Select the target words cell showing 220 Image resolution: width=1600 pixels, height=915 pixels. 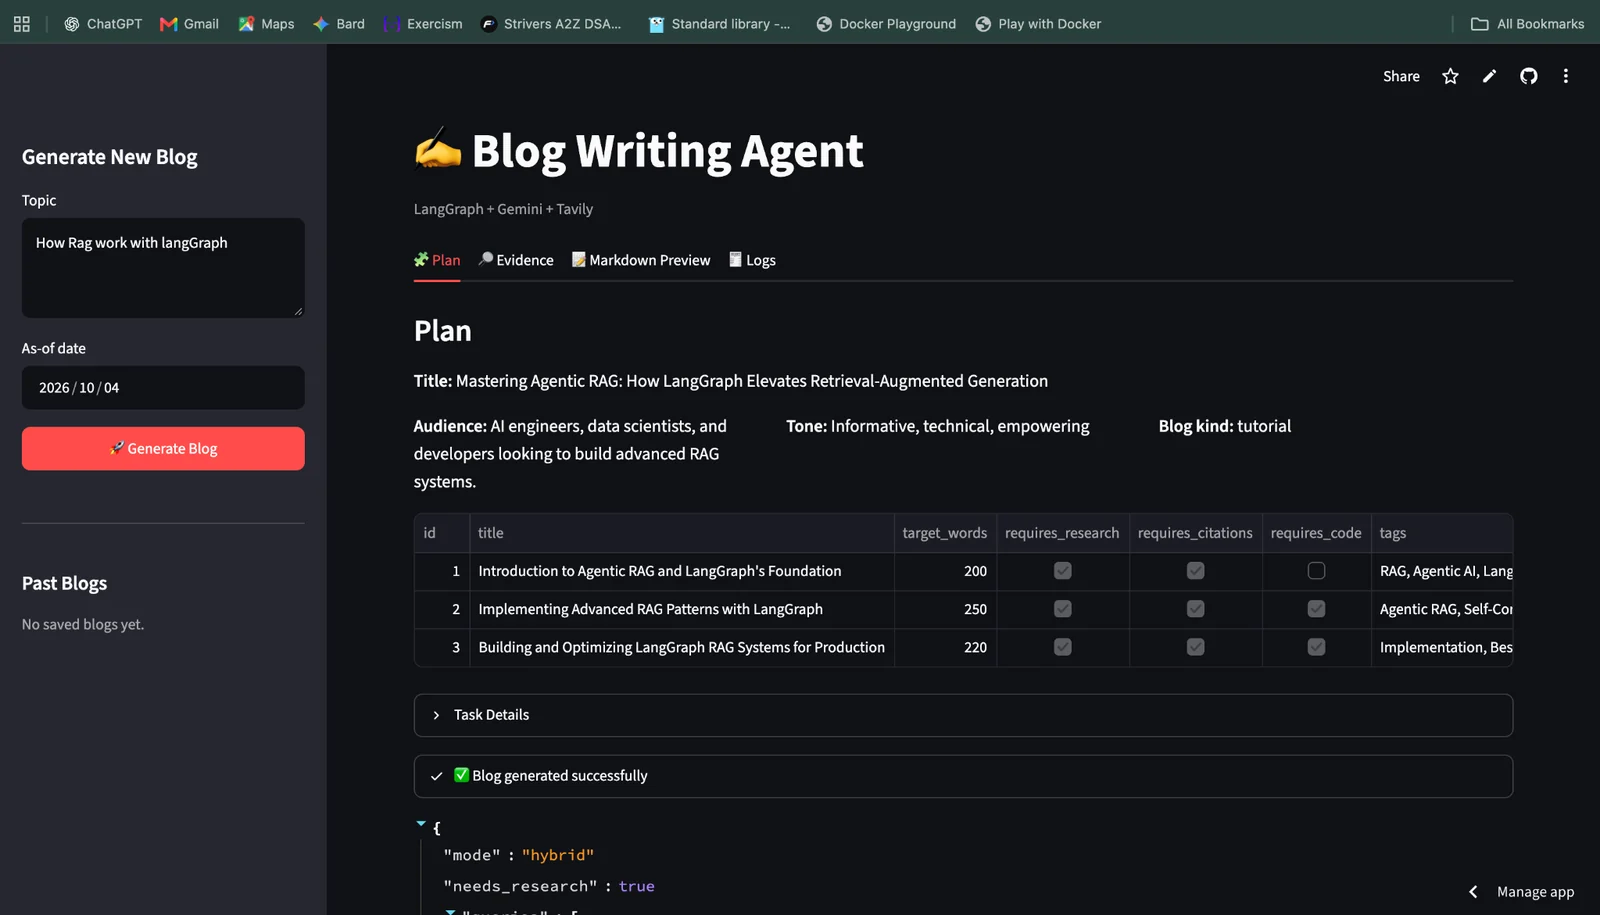coord(945,647)
